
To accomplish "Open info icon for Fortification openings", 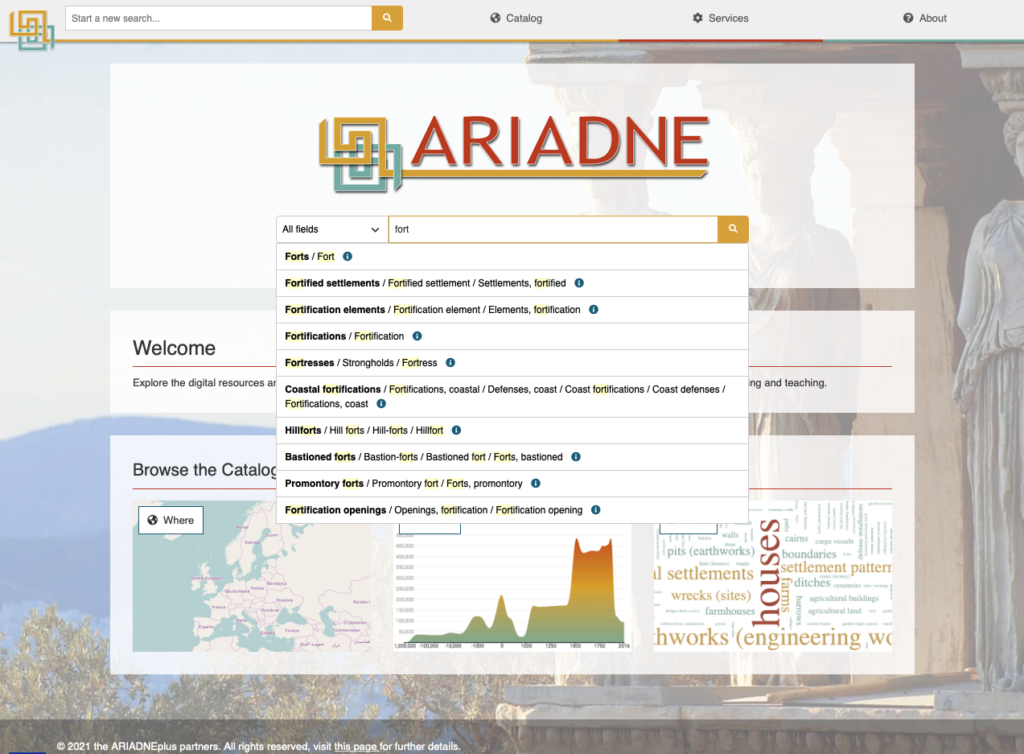I will [x=596, y=510].
